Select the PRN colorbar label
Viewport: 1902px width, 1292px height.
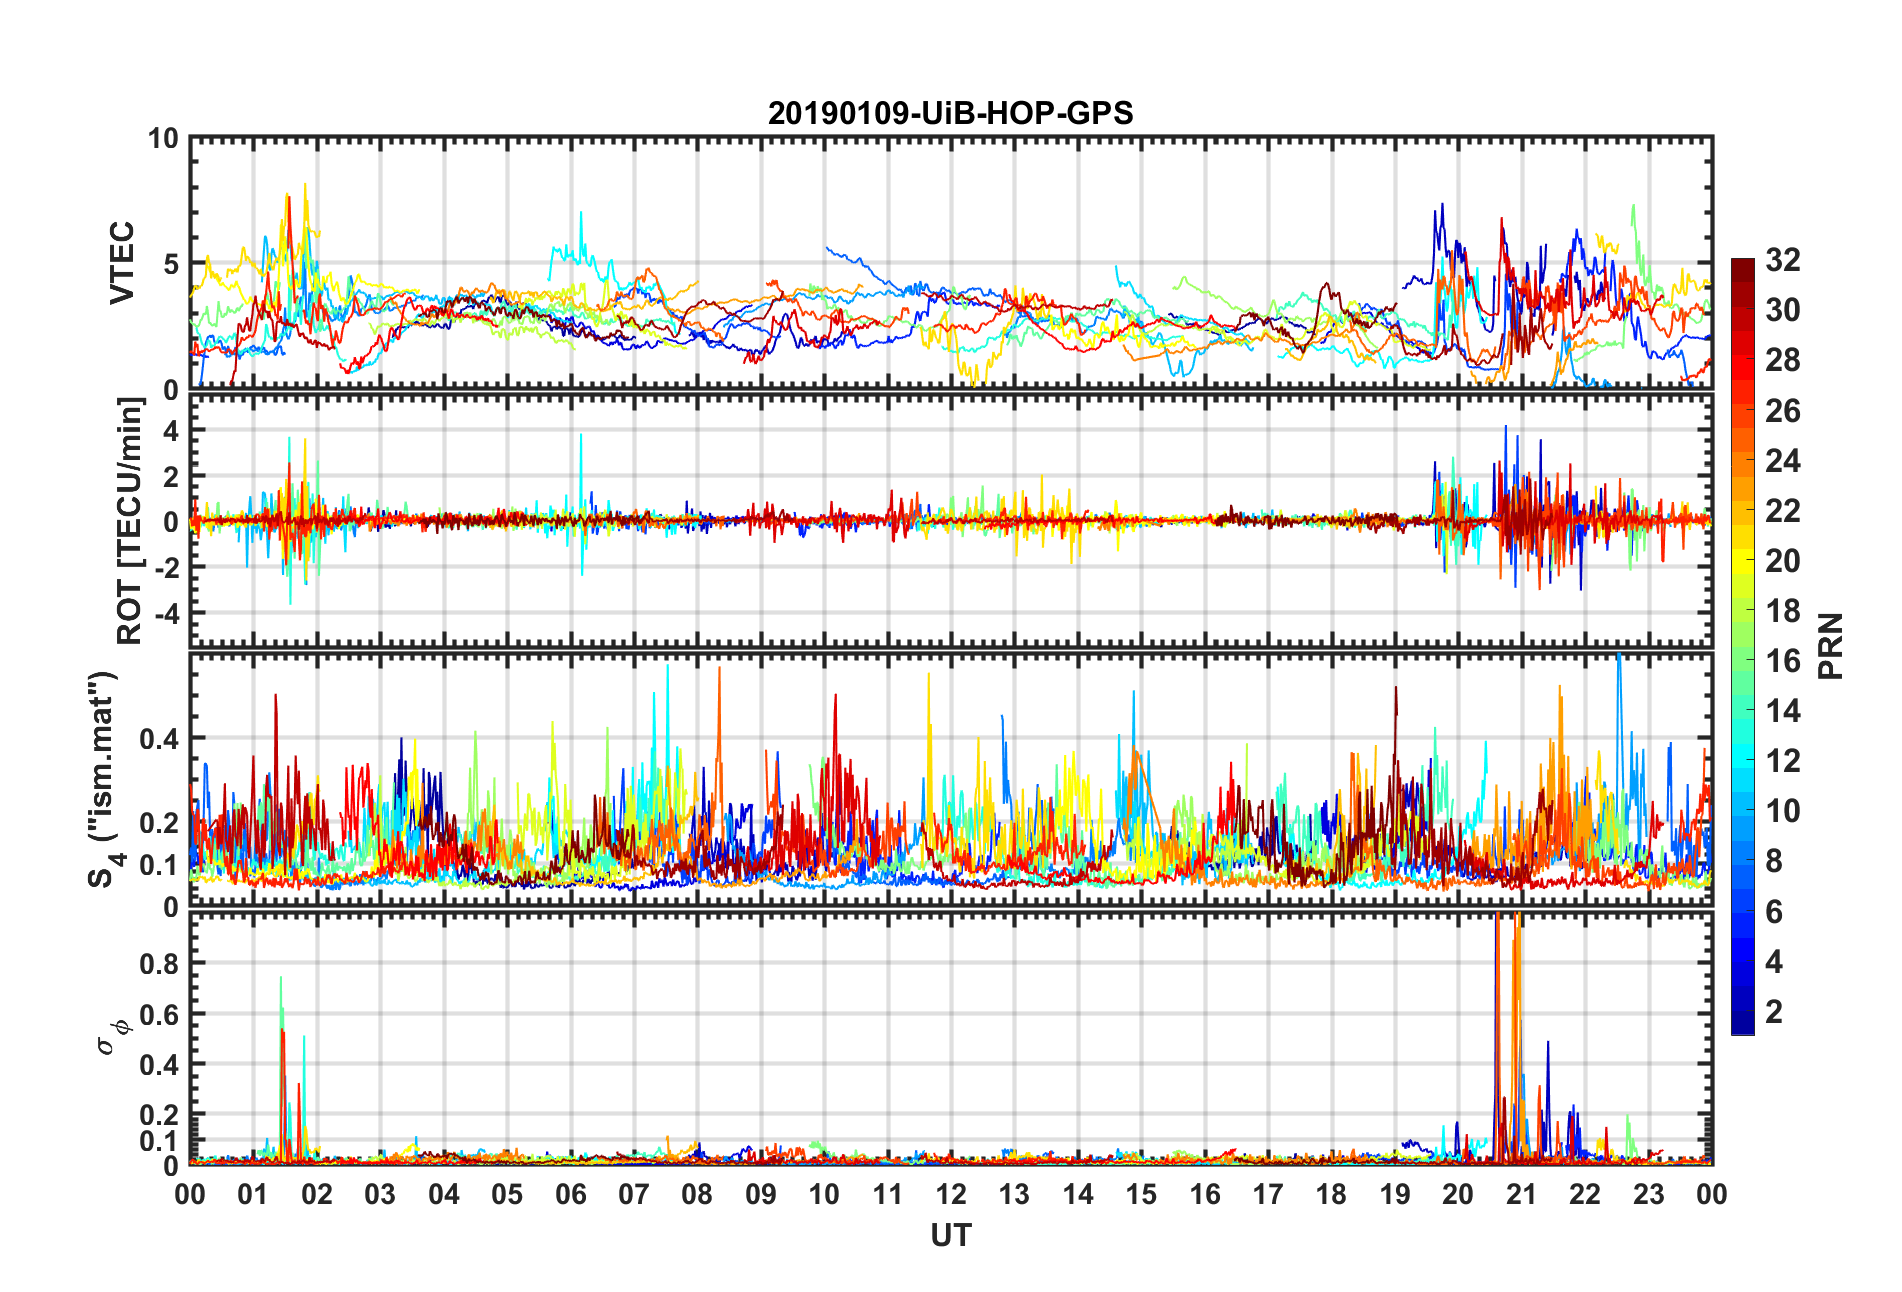(x=1830, y=646)
